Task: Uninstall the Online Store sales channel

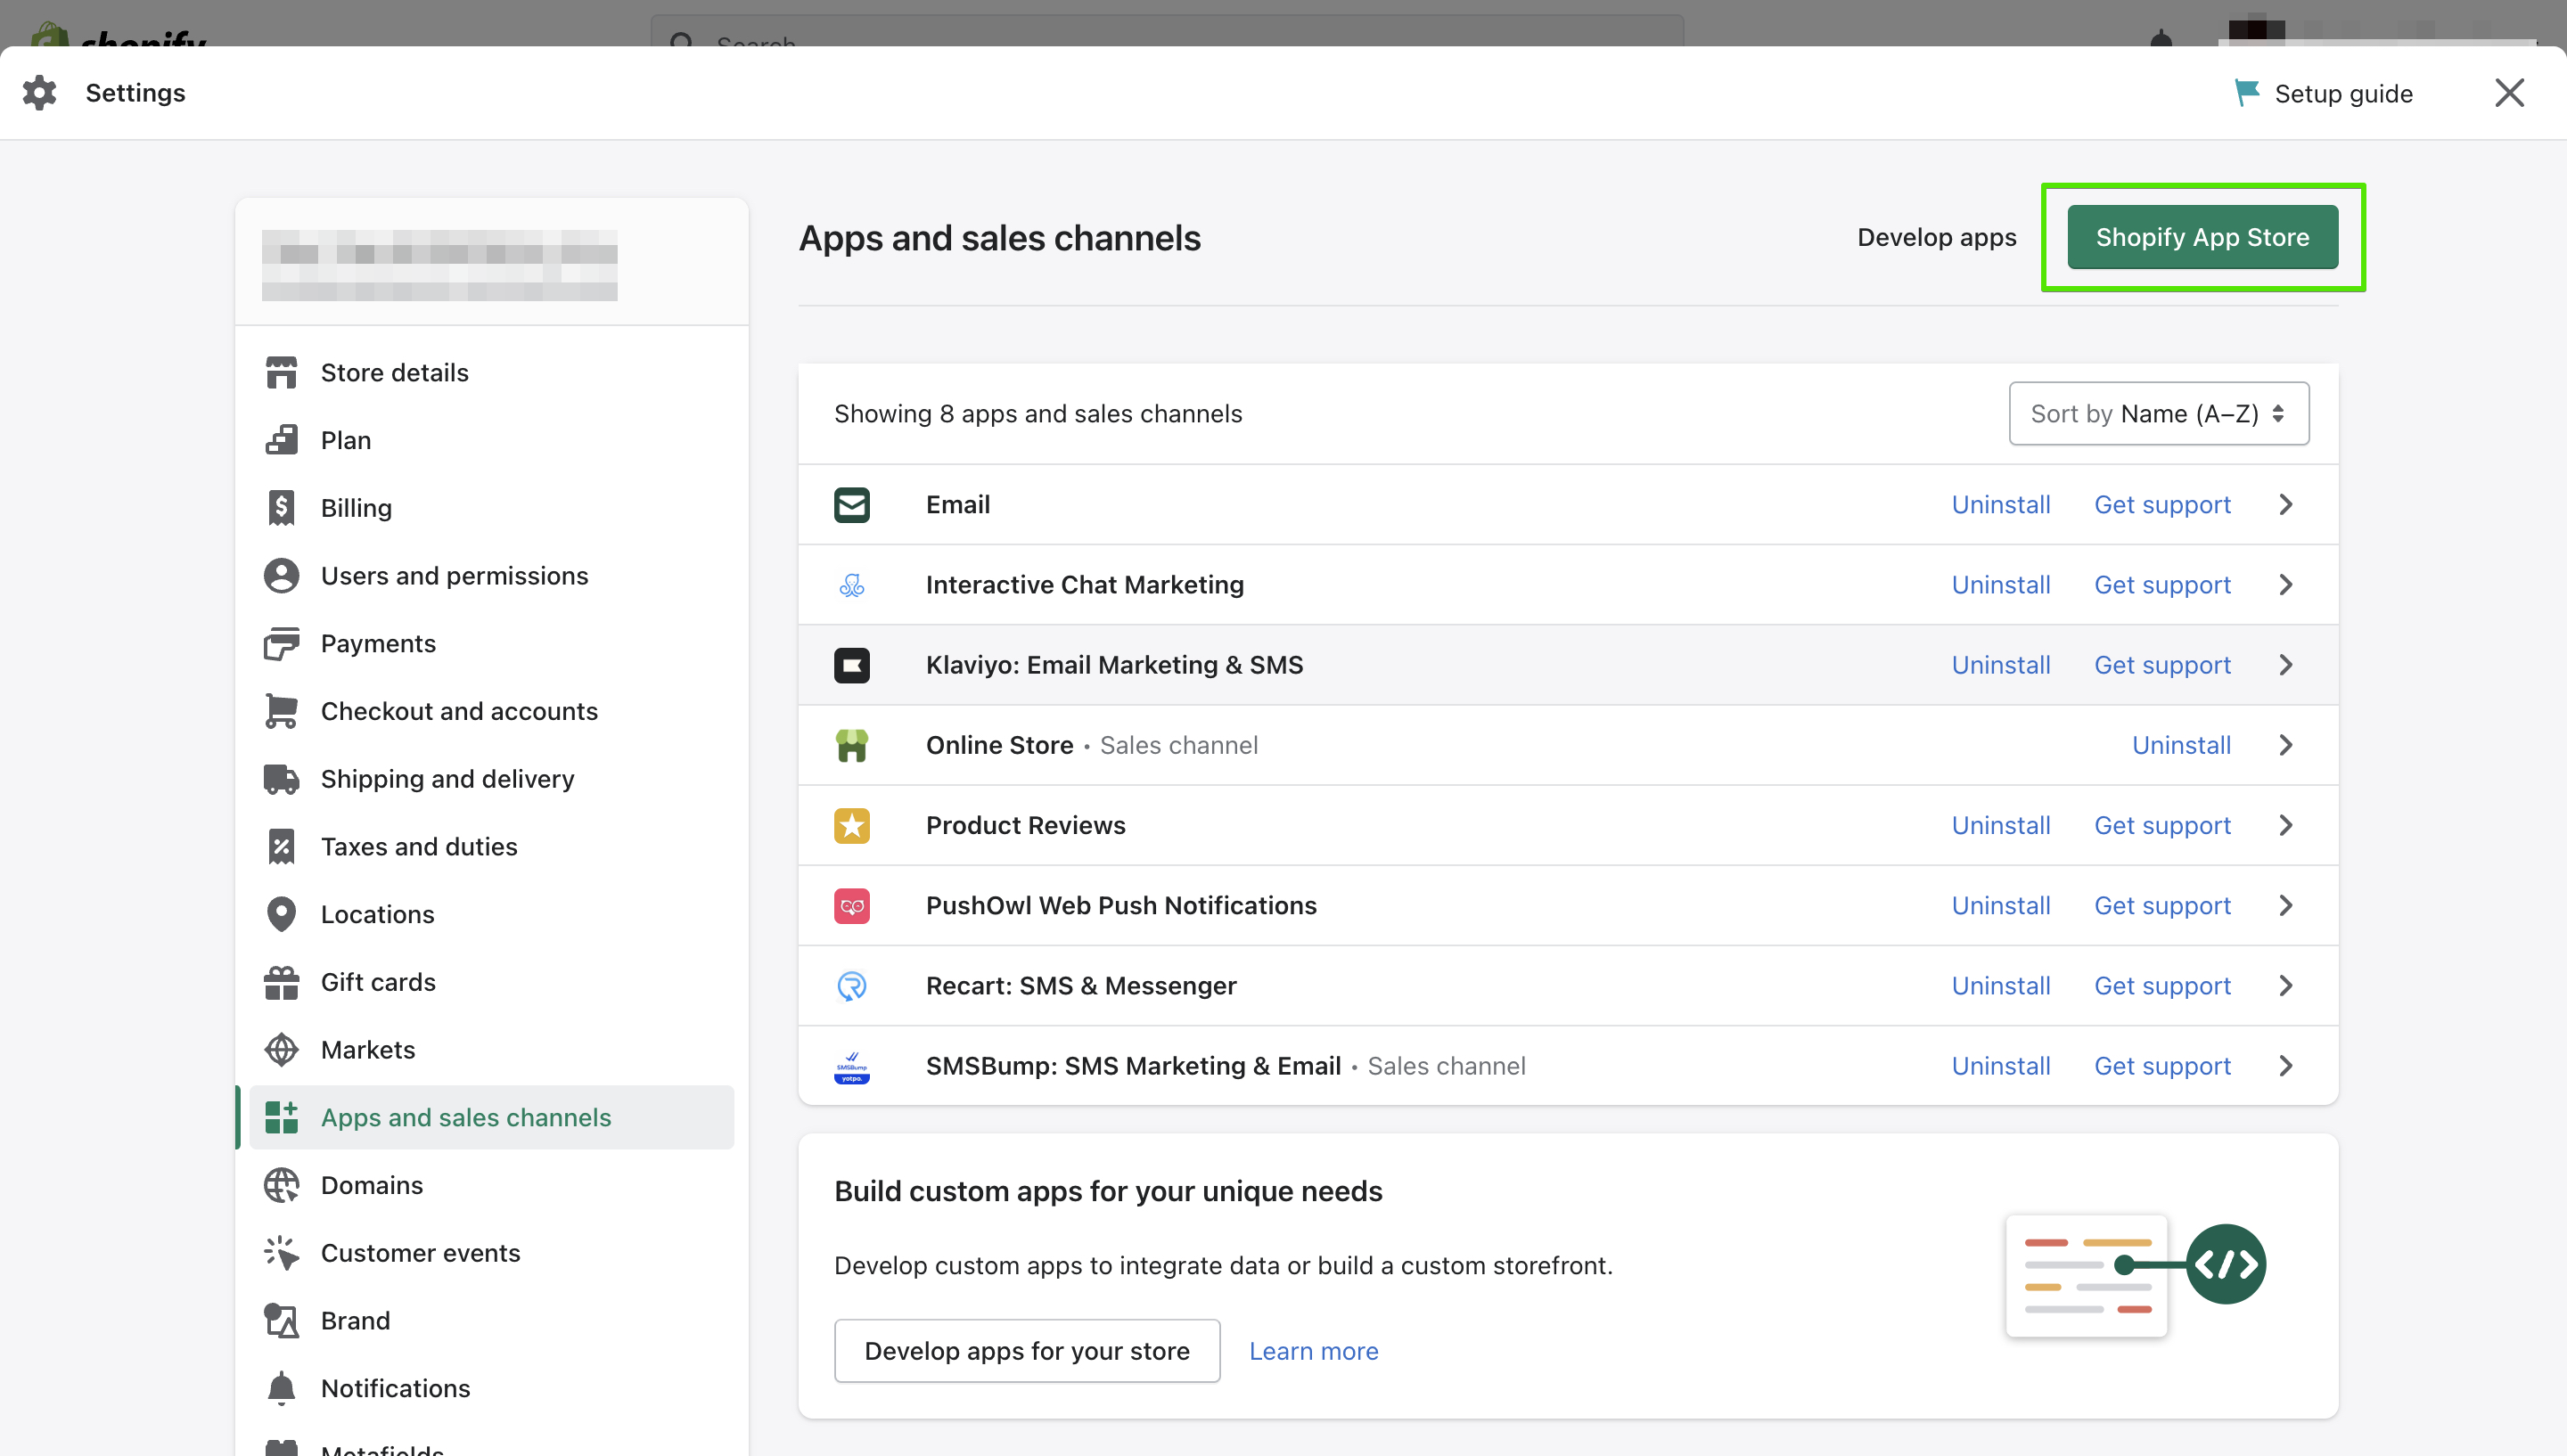Action: click(x=2181, y=745)
